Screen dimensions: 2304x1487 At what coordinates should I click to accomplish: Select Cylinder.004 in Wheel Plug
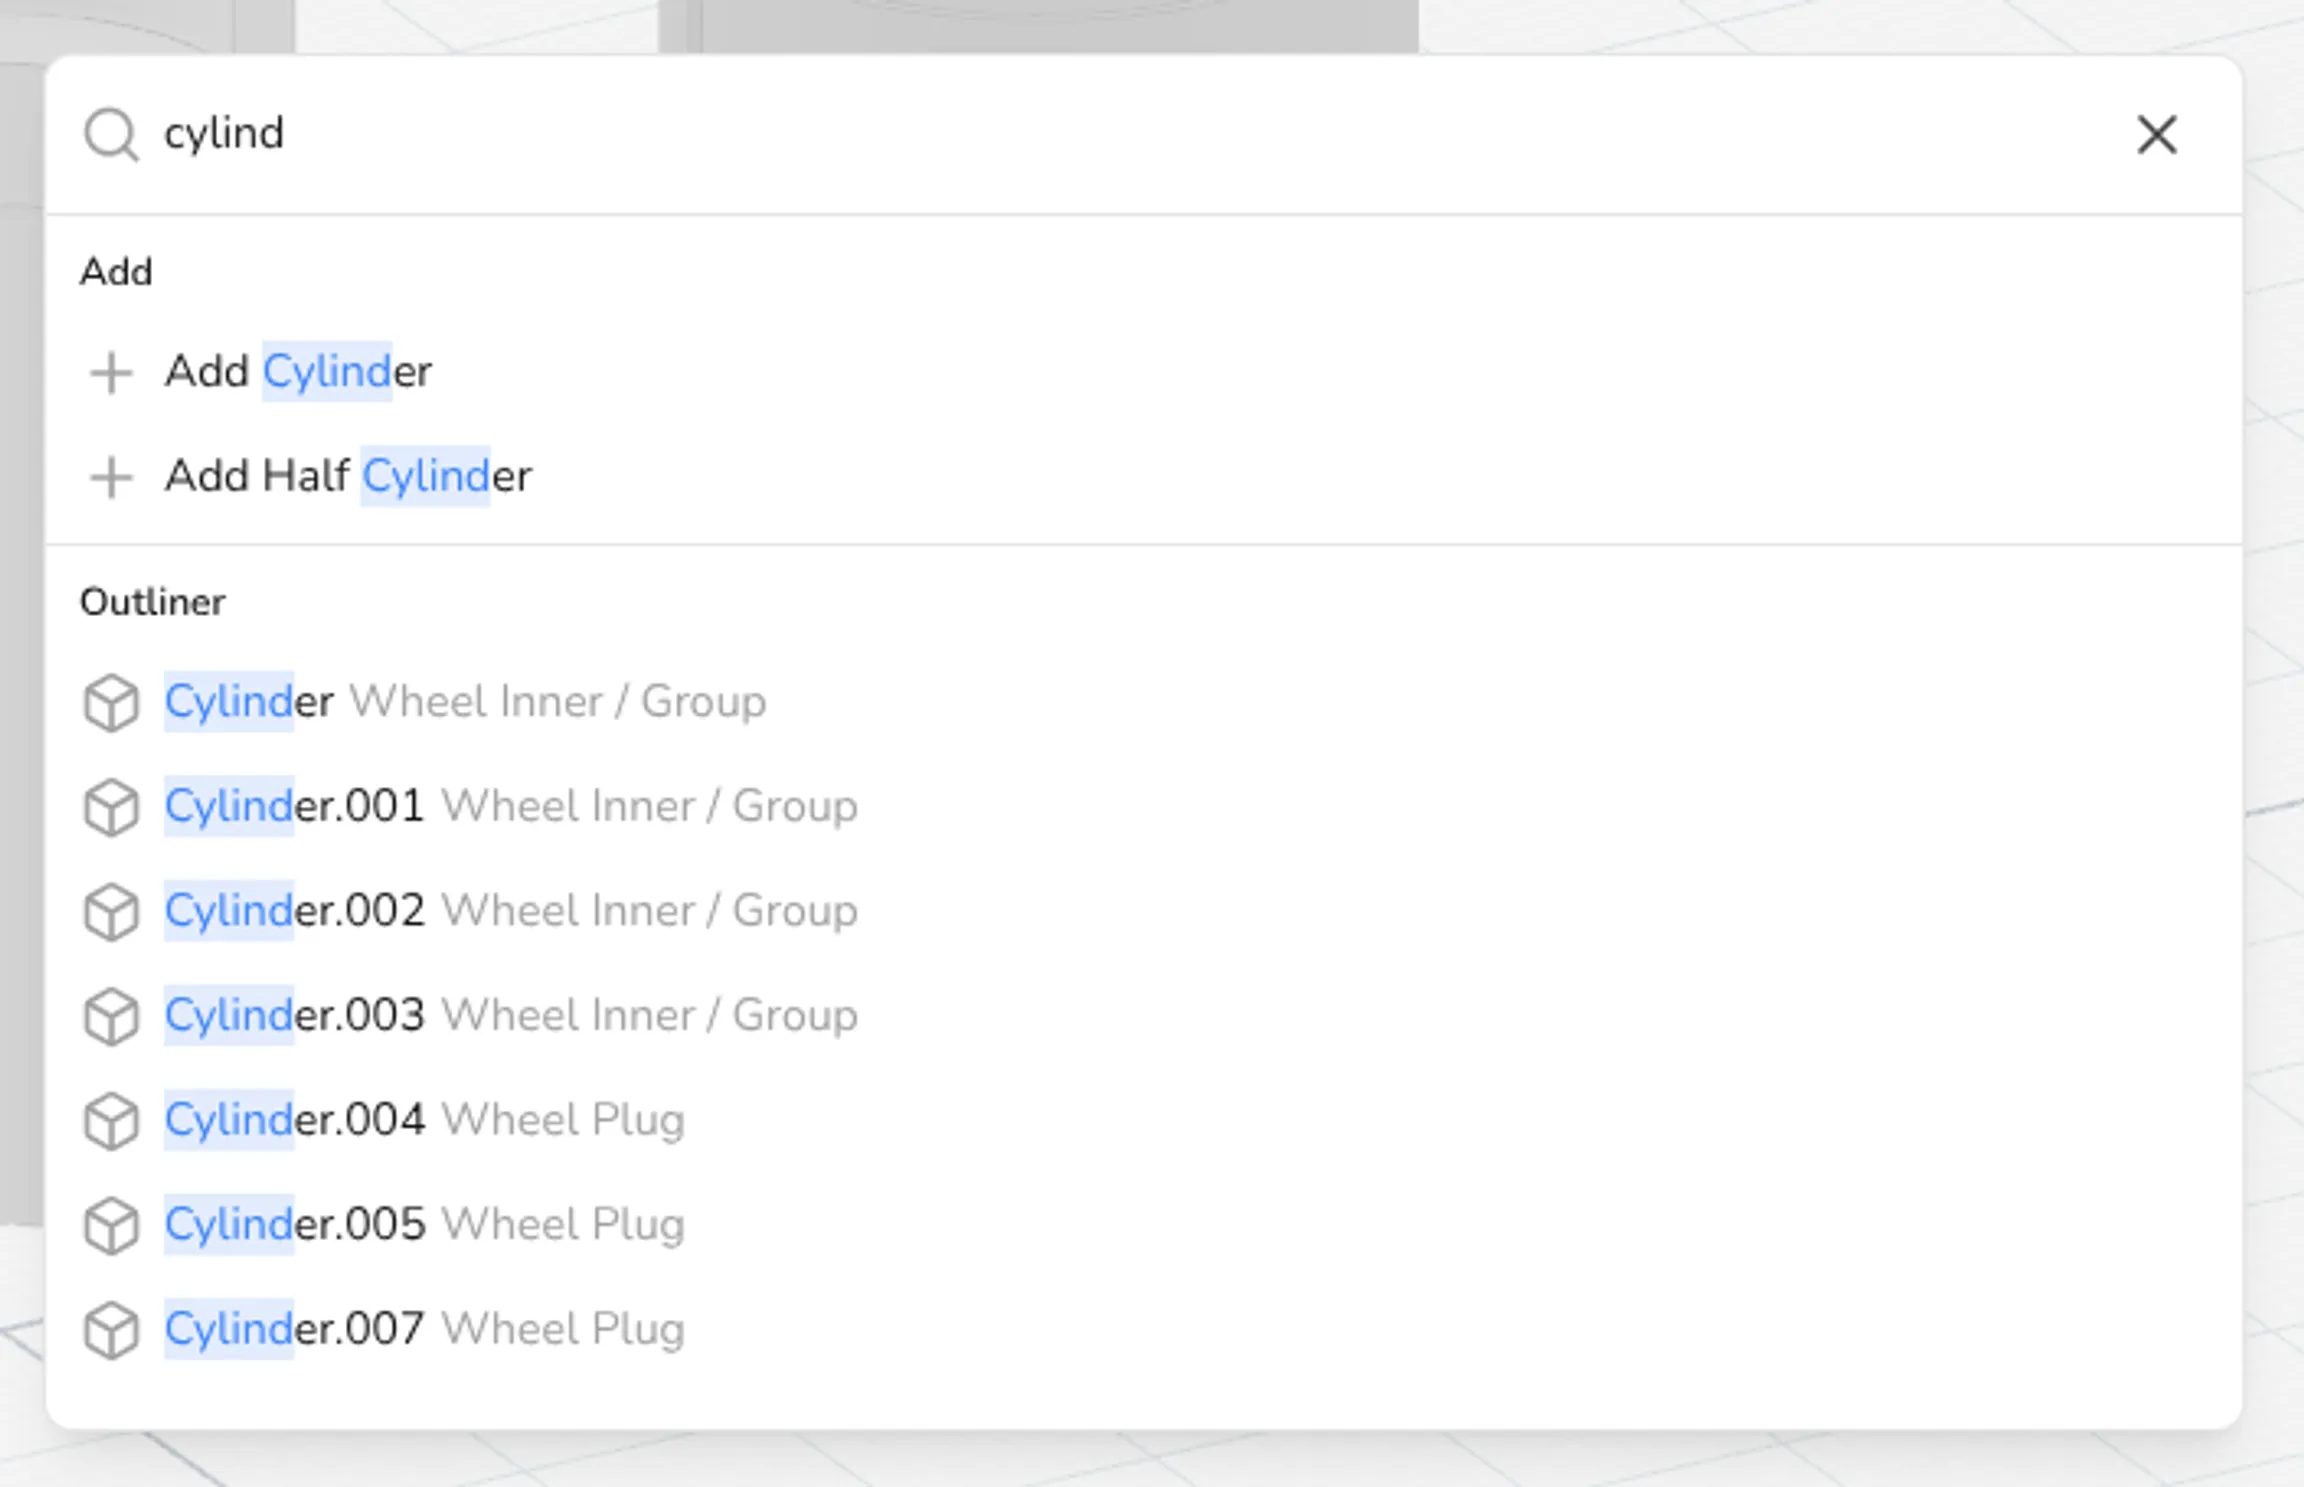1144,1120
